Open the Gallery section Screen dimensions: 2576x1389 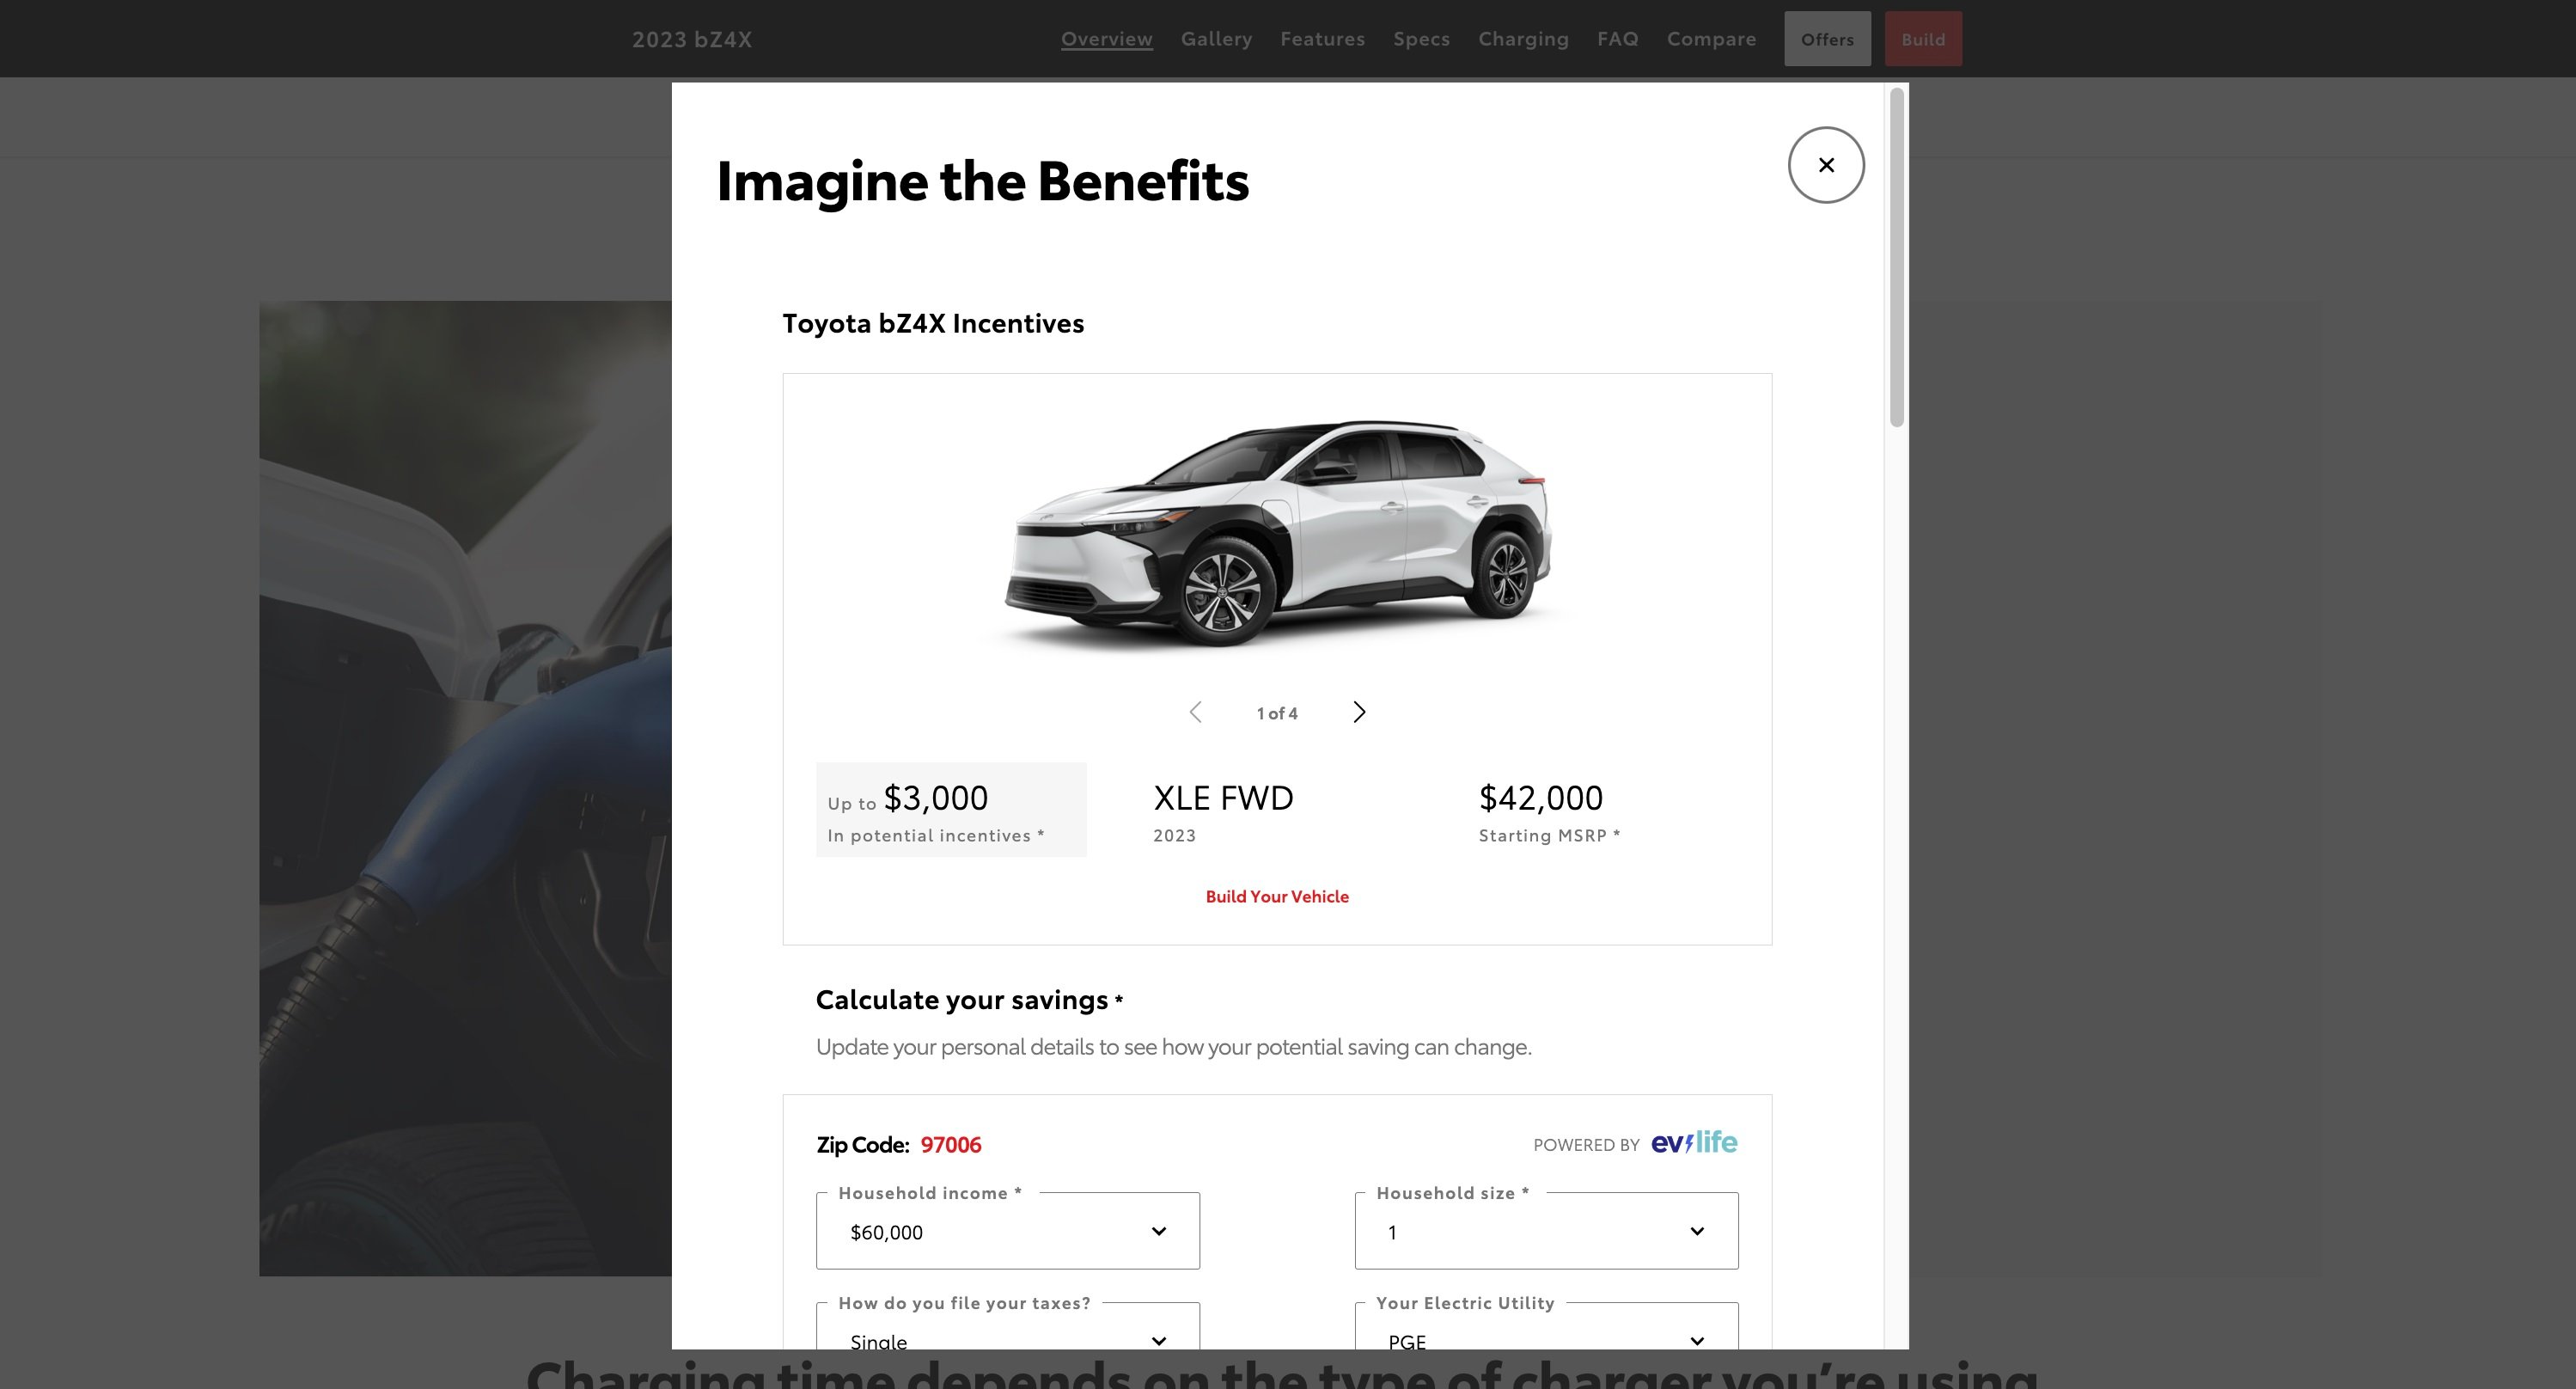(1217, 38)
